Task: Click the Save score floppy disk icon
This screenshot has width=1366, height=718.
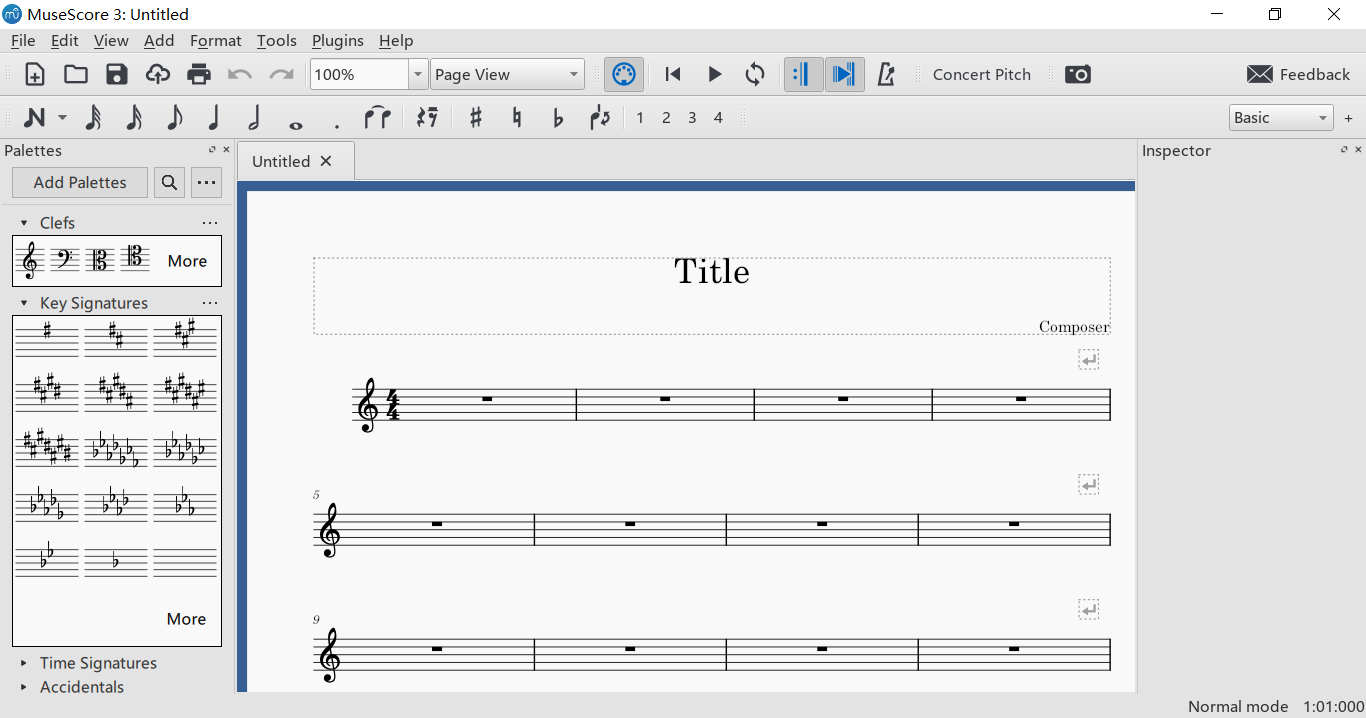Action: (117, 75)
